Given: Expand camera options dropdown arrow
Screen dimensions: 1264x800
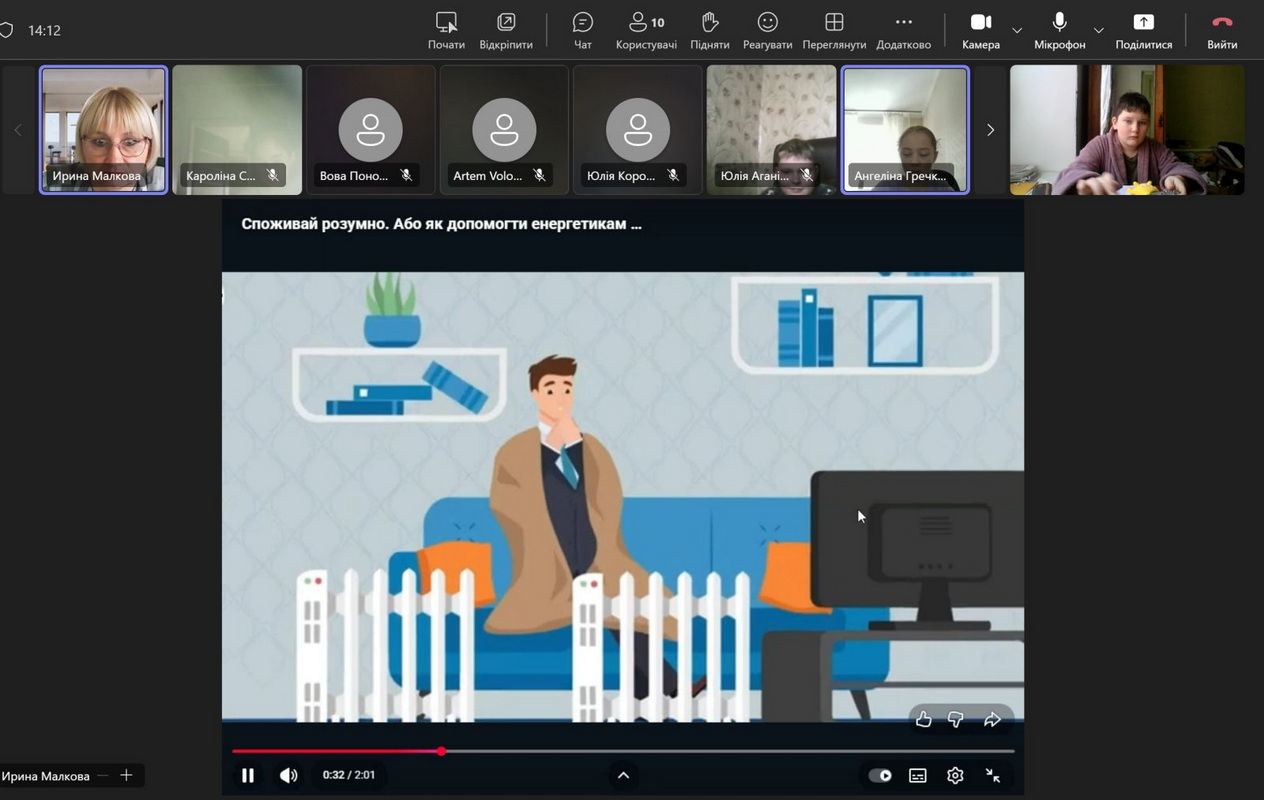Looking at the screenshot, I should (1017, 31).
